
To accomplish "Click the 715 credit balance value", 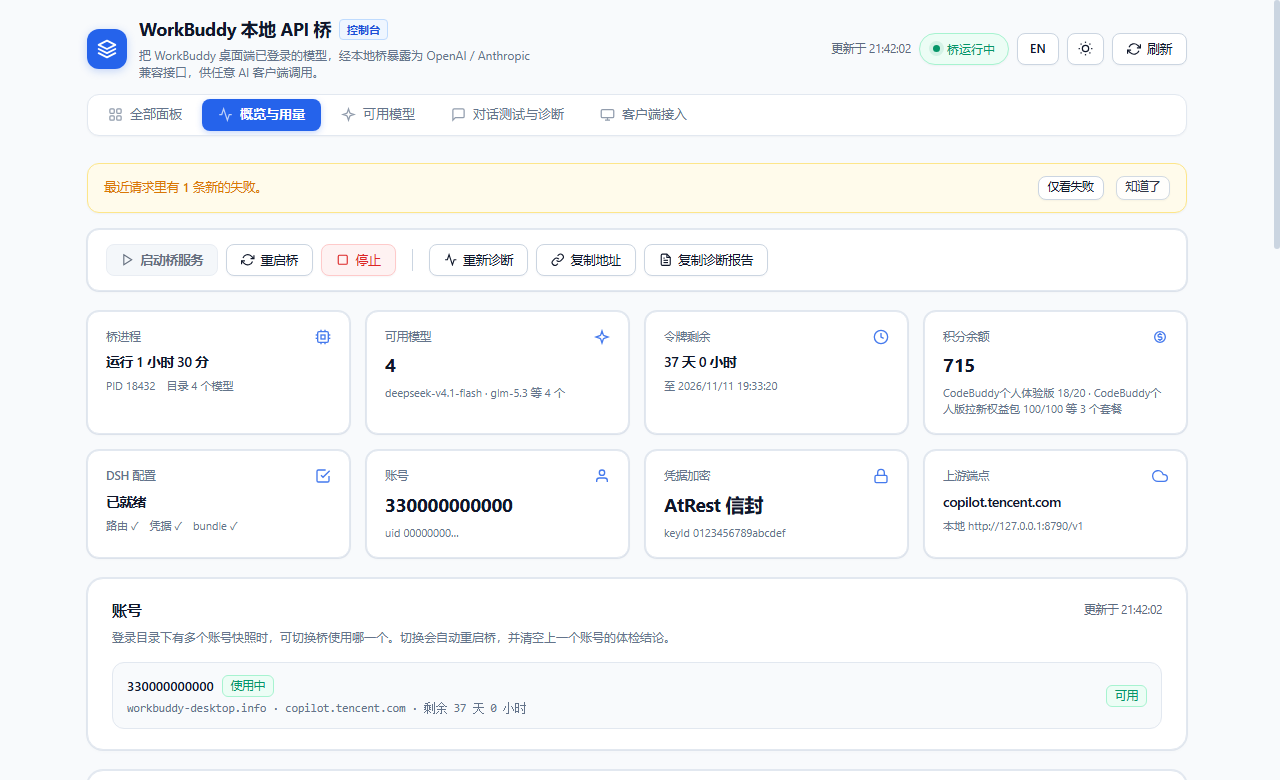I will click(x=959, y=366).
